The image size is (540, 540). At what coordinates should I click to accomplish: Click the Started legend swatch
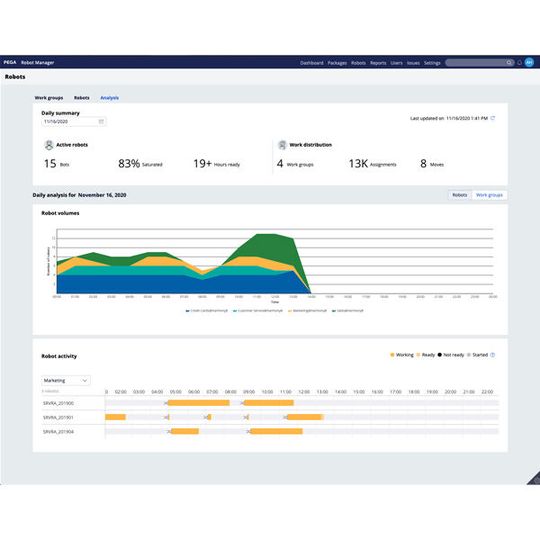click(468, 355)
